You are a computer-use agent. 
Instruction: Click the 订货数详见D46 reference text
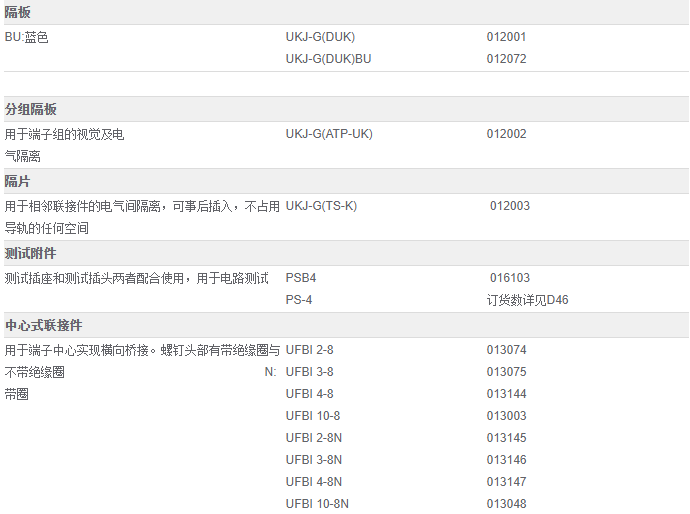[x=527, y=300]
